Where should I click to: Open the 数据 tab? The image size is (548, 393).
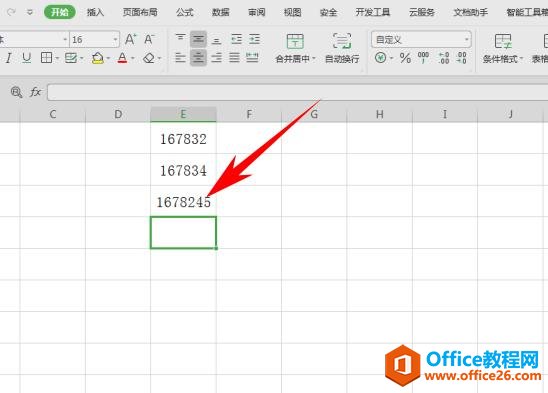pos(221,12)
